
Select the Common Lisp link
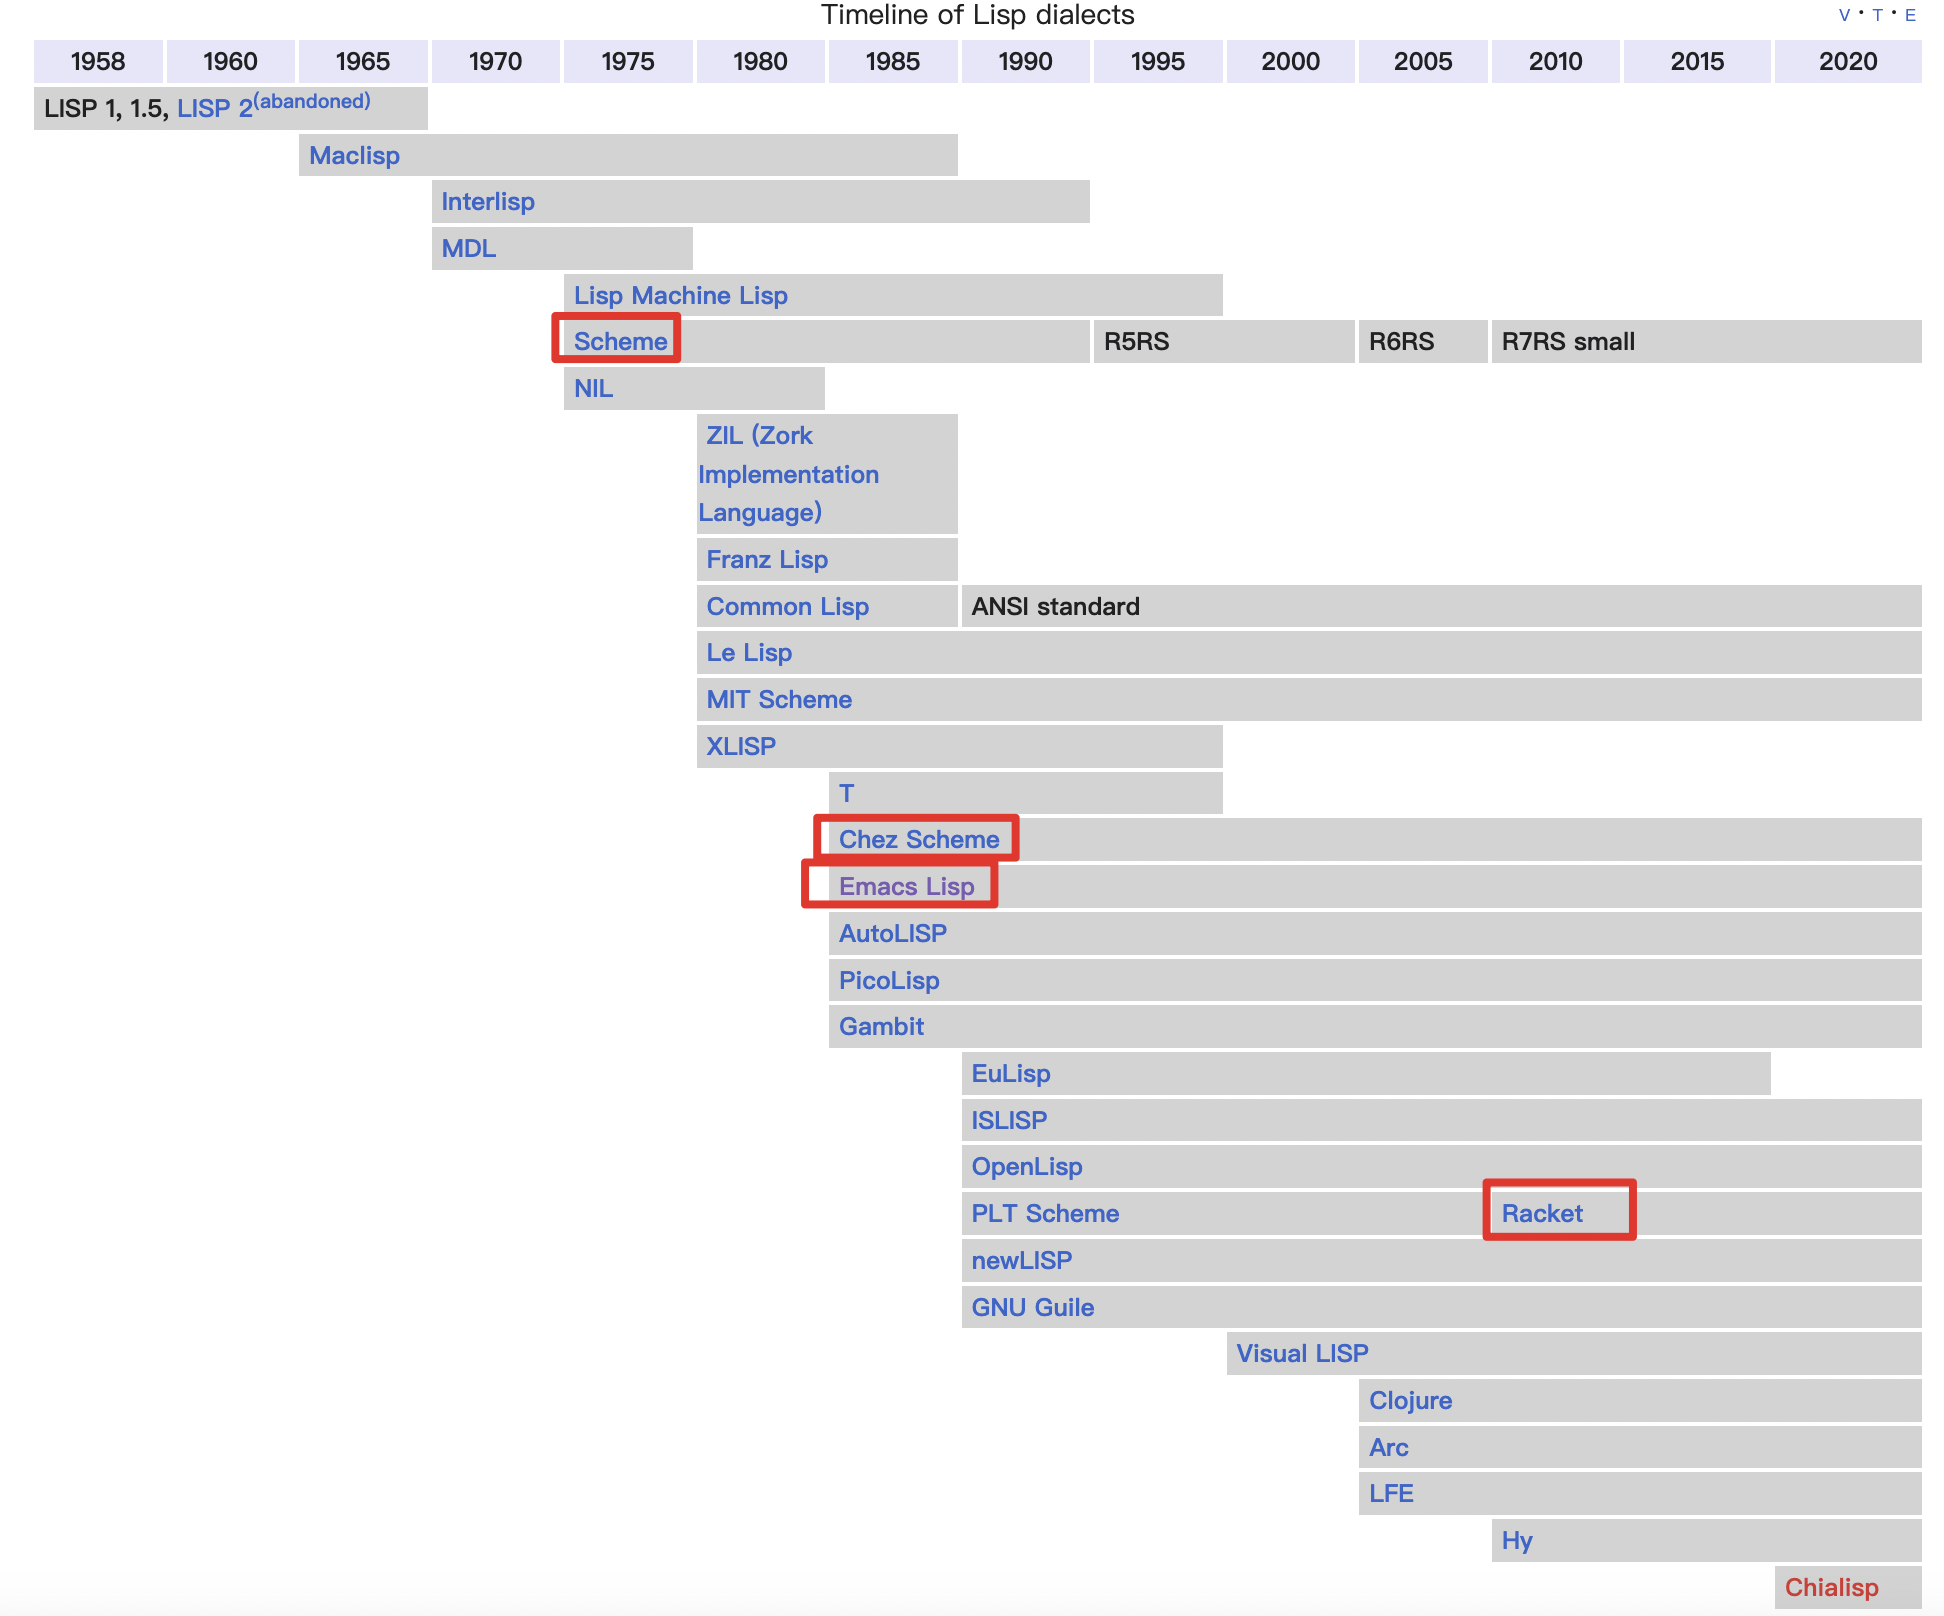coord(787,606)
